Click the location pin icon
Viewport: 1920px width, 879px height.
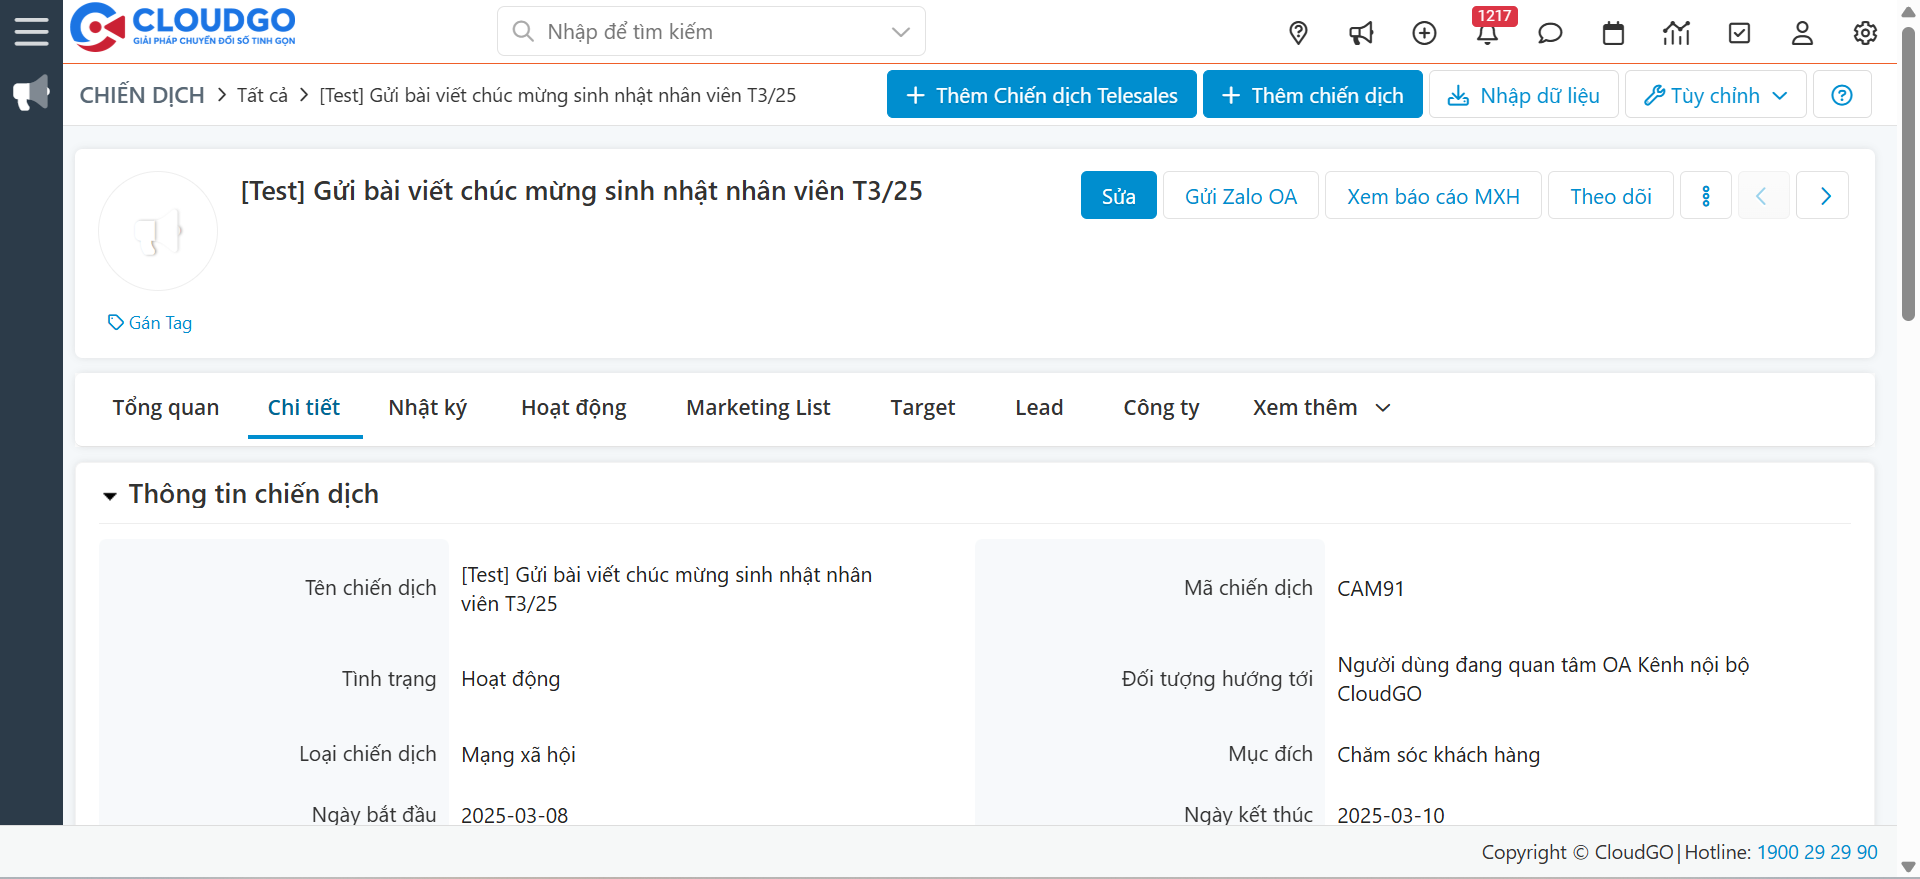(x=1298, y=33)
